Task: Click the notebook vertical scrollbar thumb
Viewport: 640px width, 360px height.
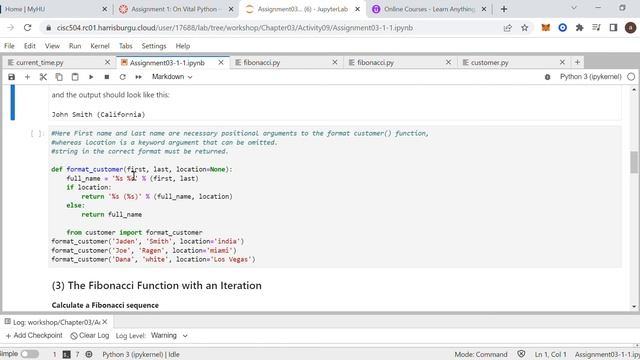Action: click(634, 162)
